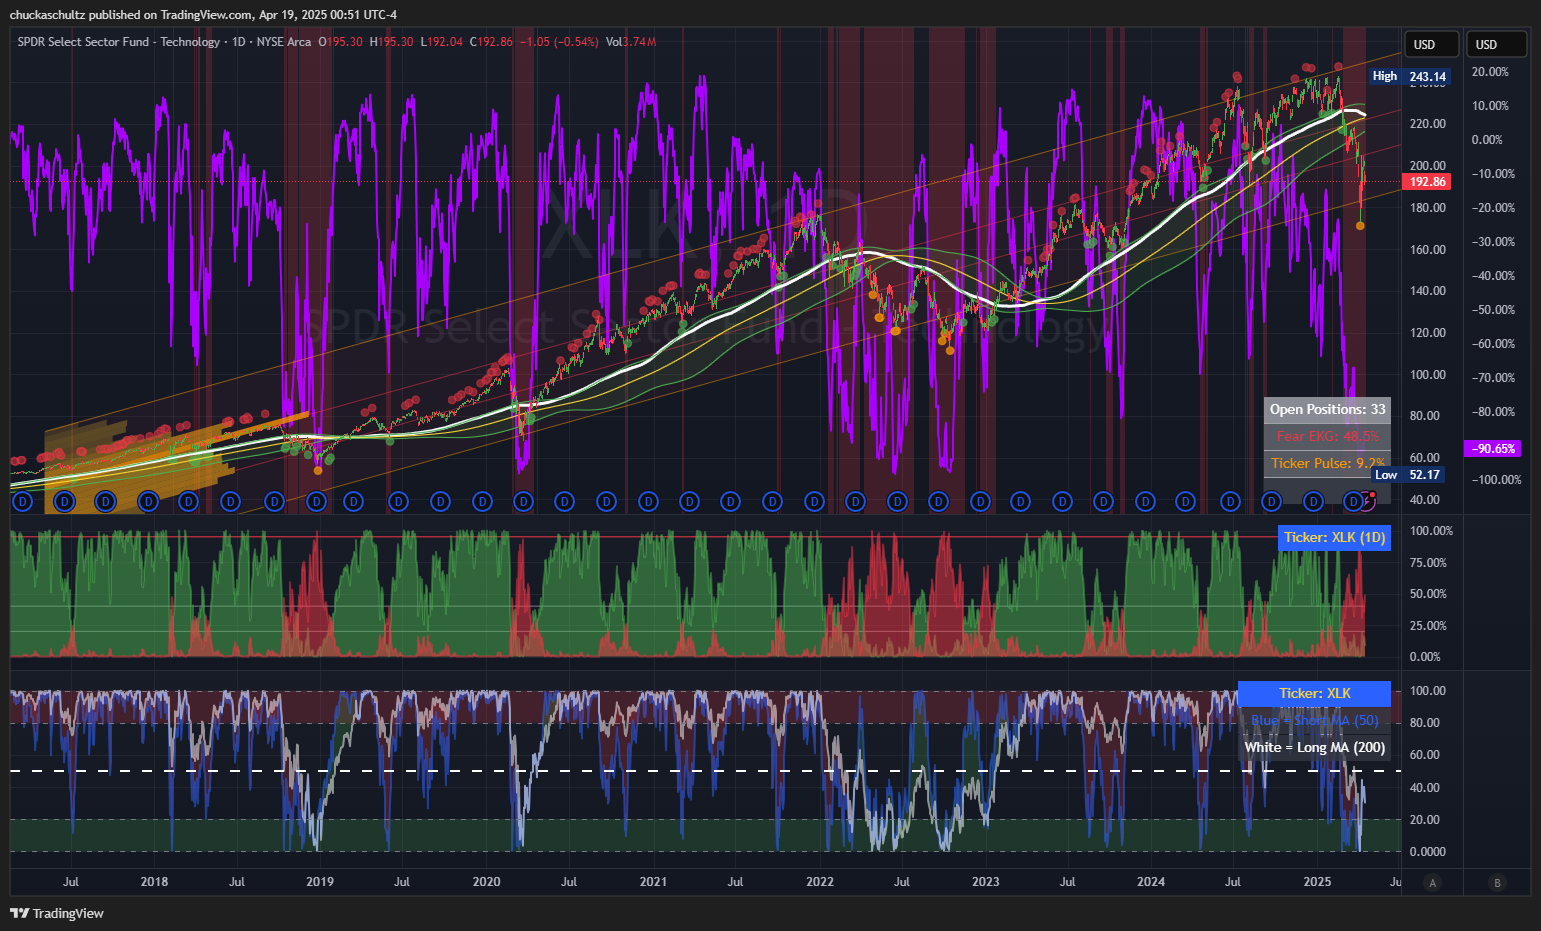Click the dividend D marker beside the lightning icon
Screen dimensions: 1541x931
pyautogui.click(x=1353, y=501)
